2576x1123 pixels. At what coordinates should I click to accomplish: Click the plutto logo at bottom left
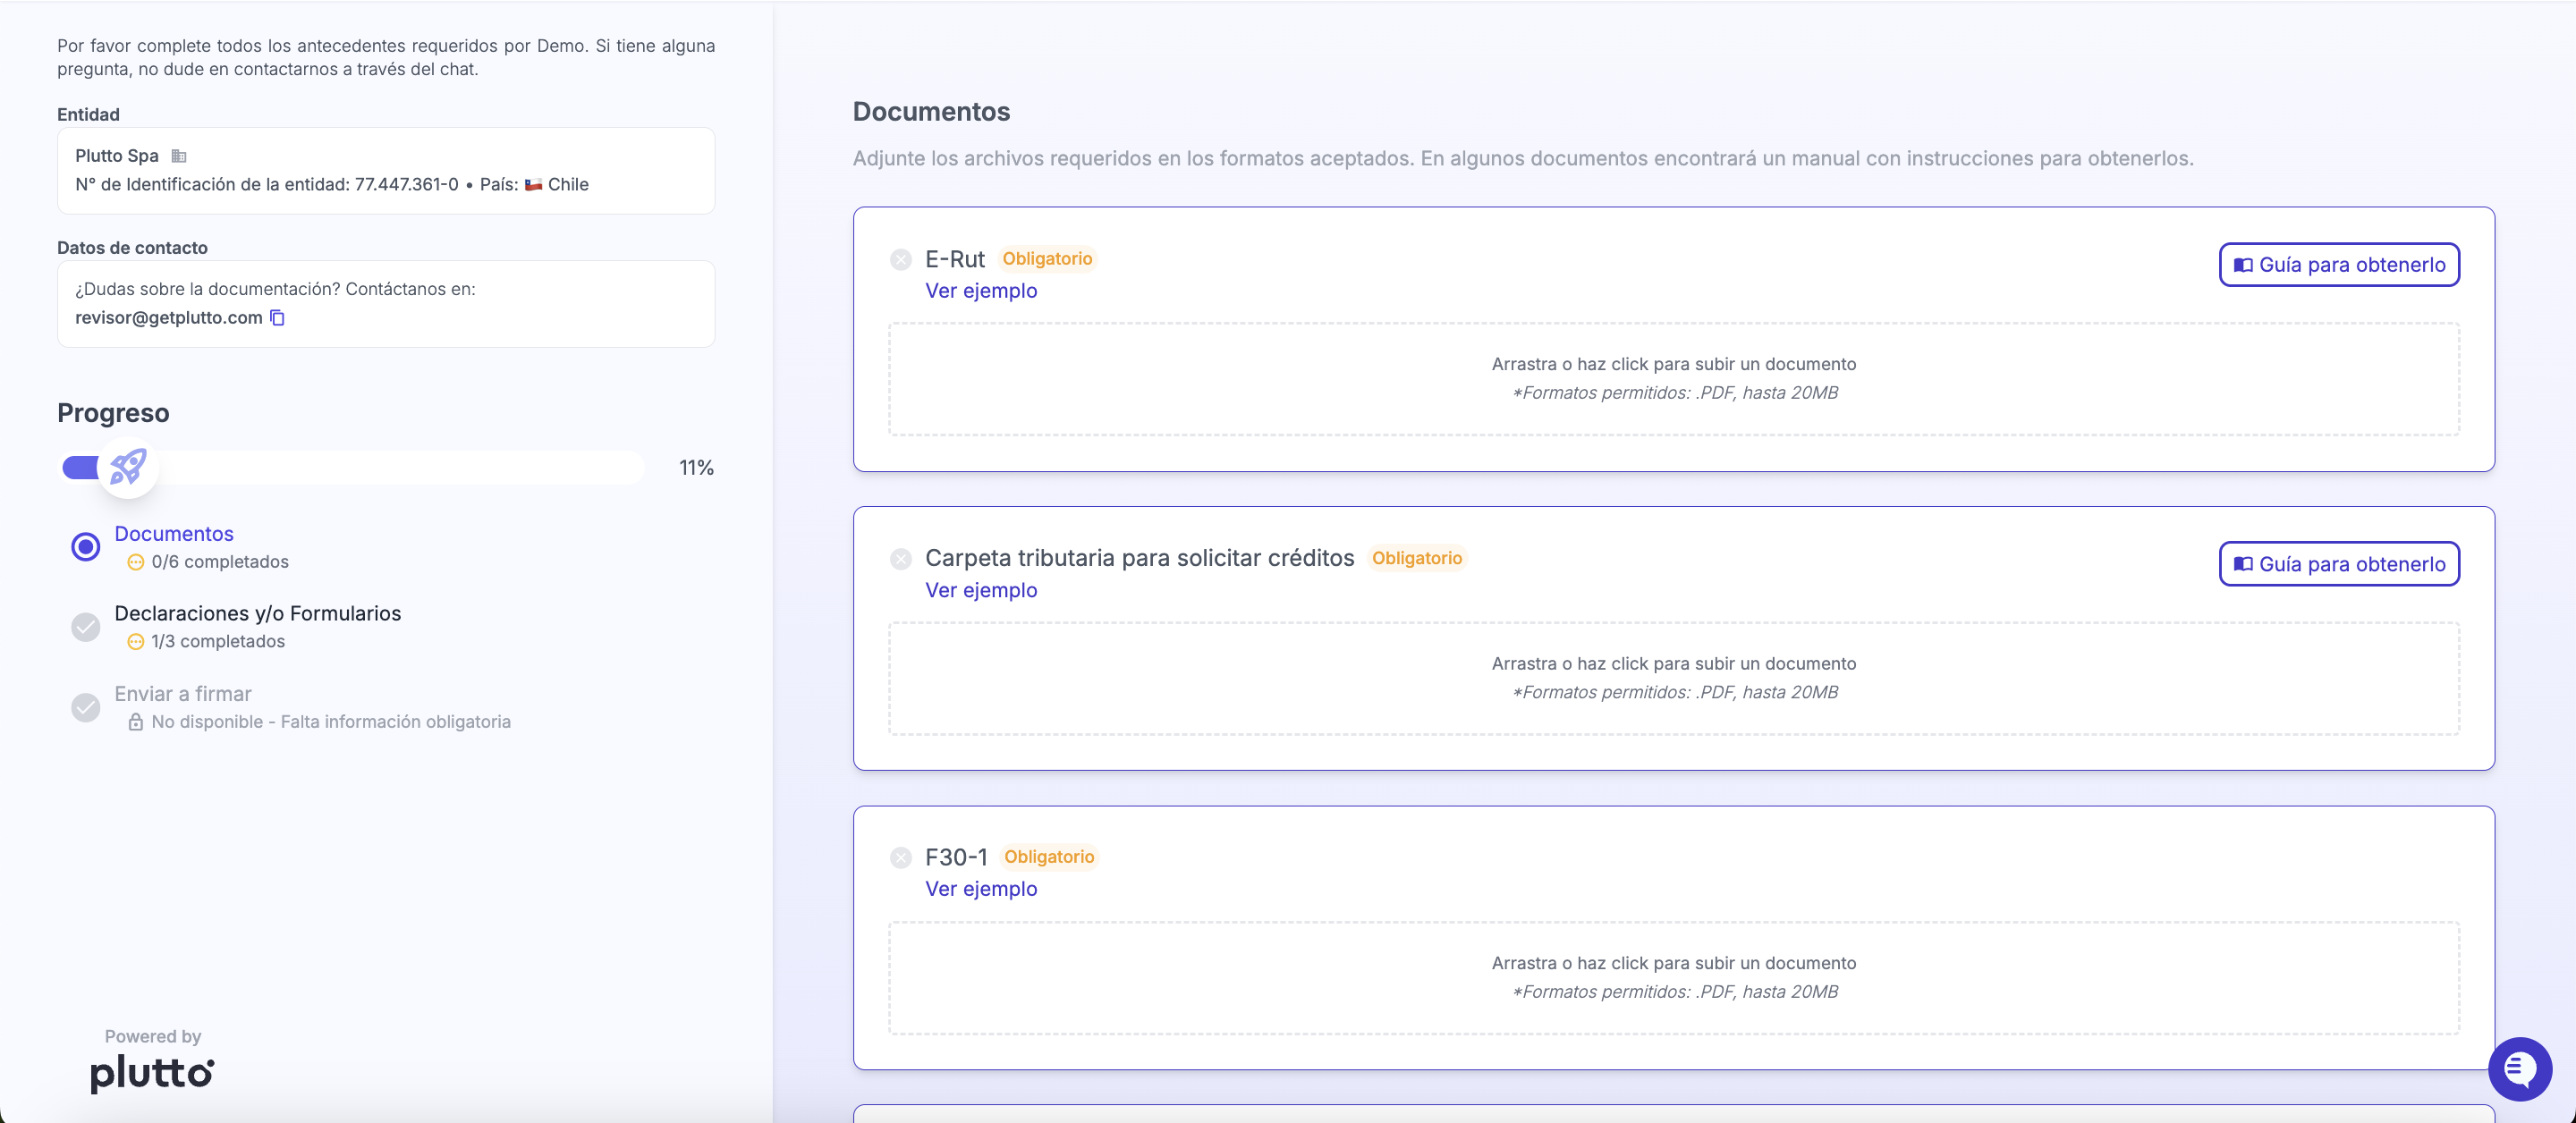tap(152, 1072)
